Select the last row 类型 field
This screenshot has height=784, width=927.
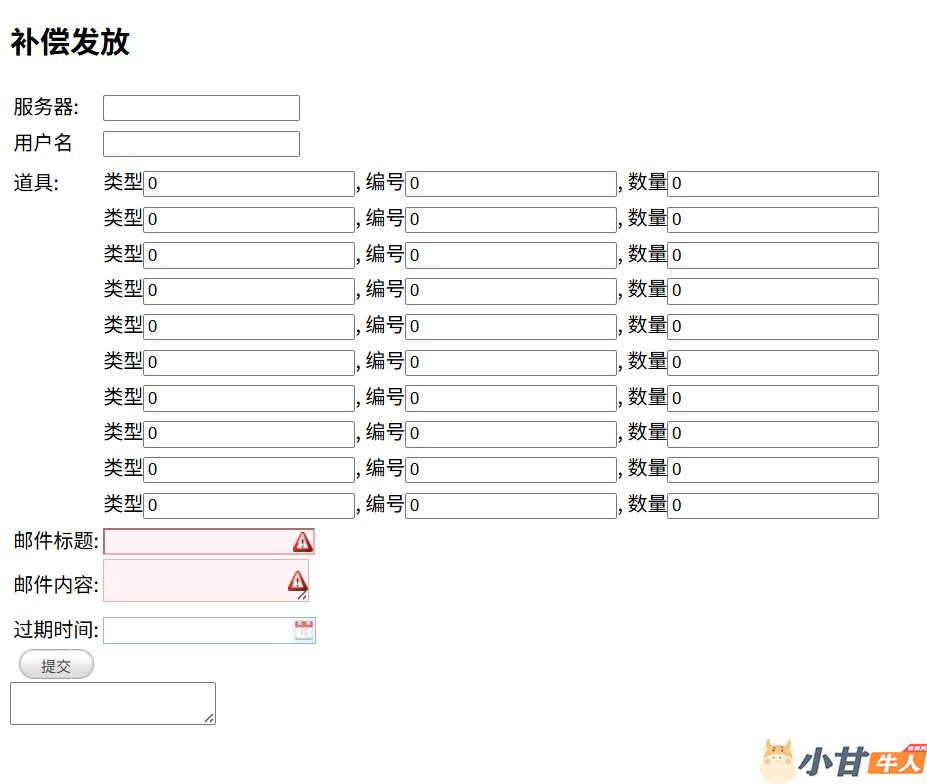(x=249, y=506)
